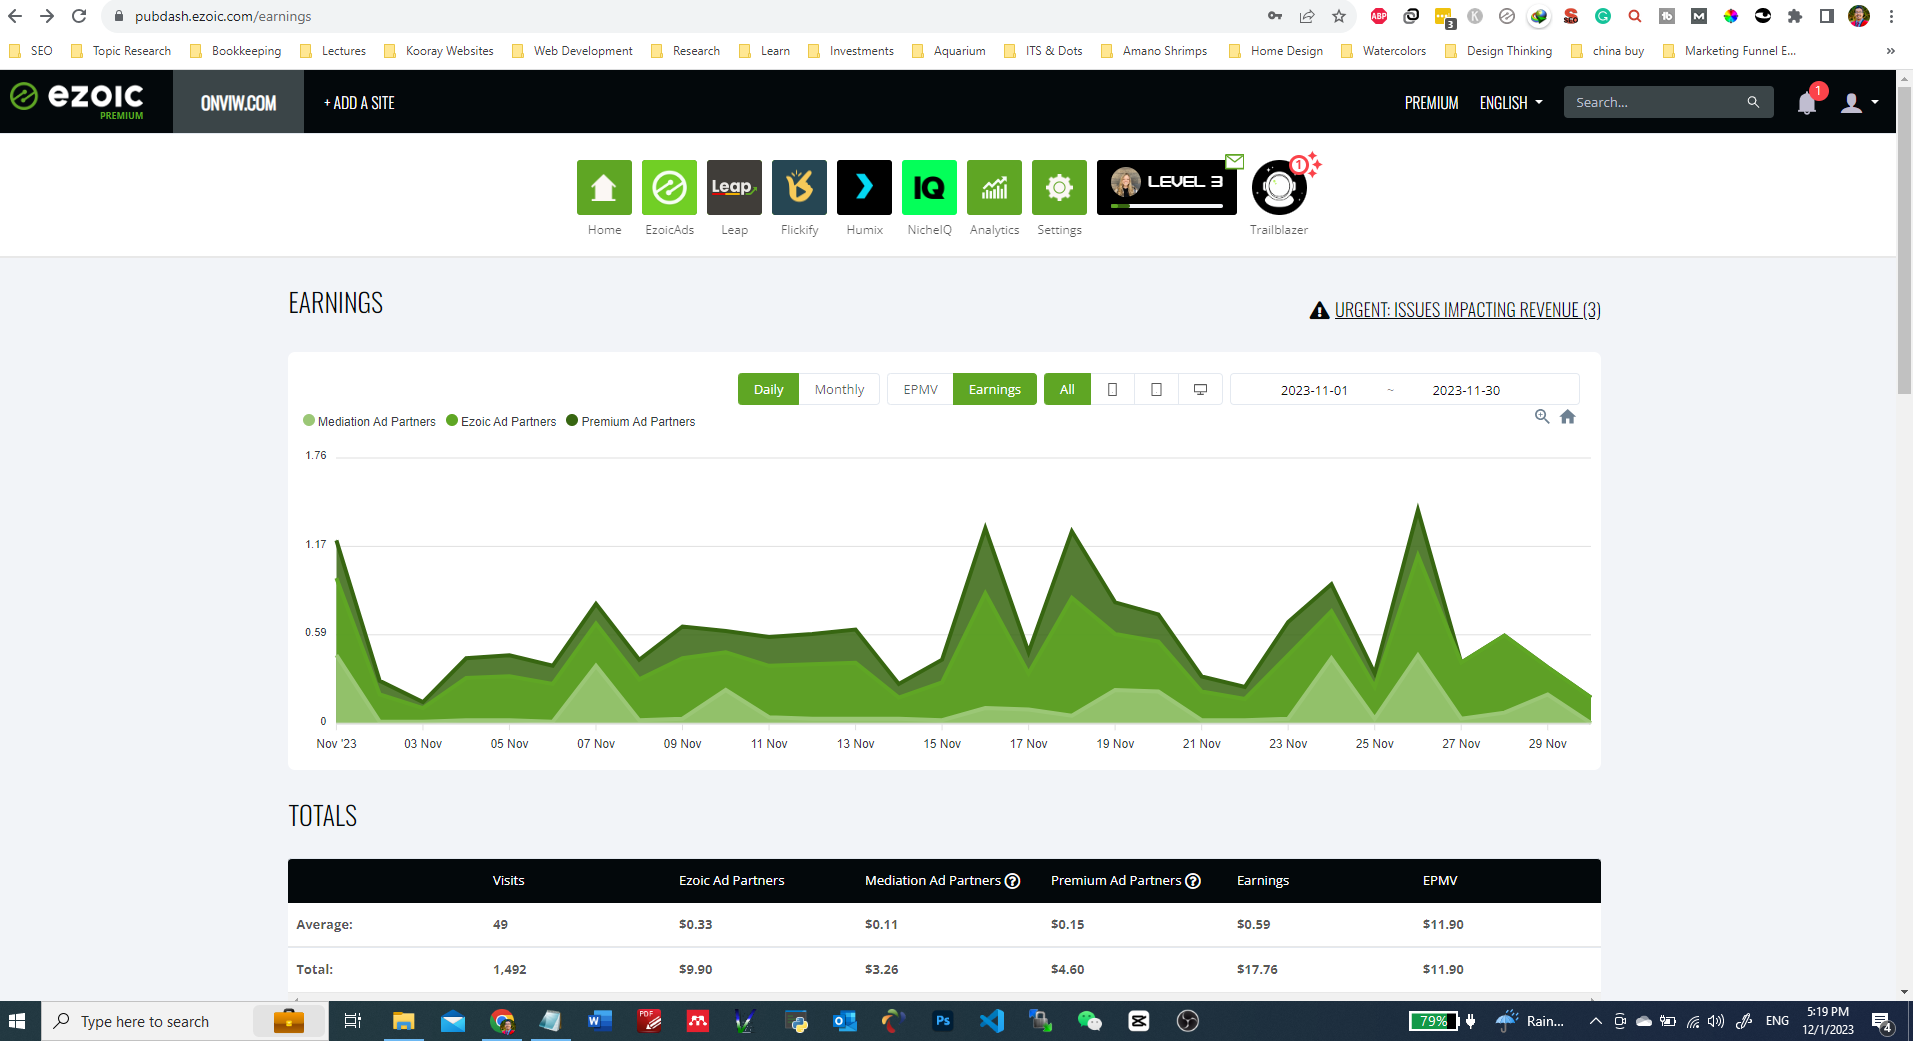Bookmark this page with star icon
This screenshot has height=1041, width=1913.
coord(1339,16)
